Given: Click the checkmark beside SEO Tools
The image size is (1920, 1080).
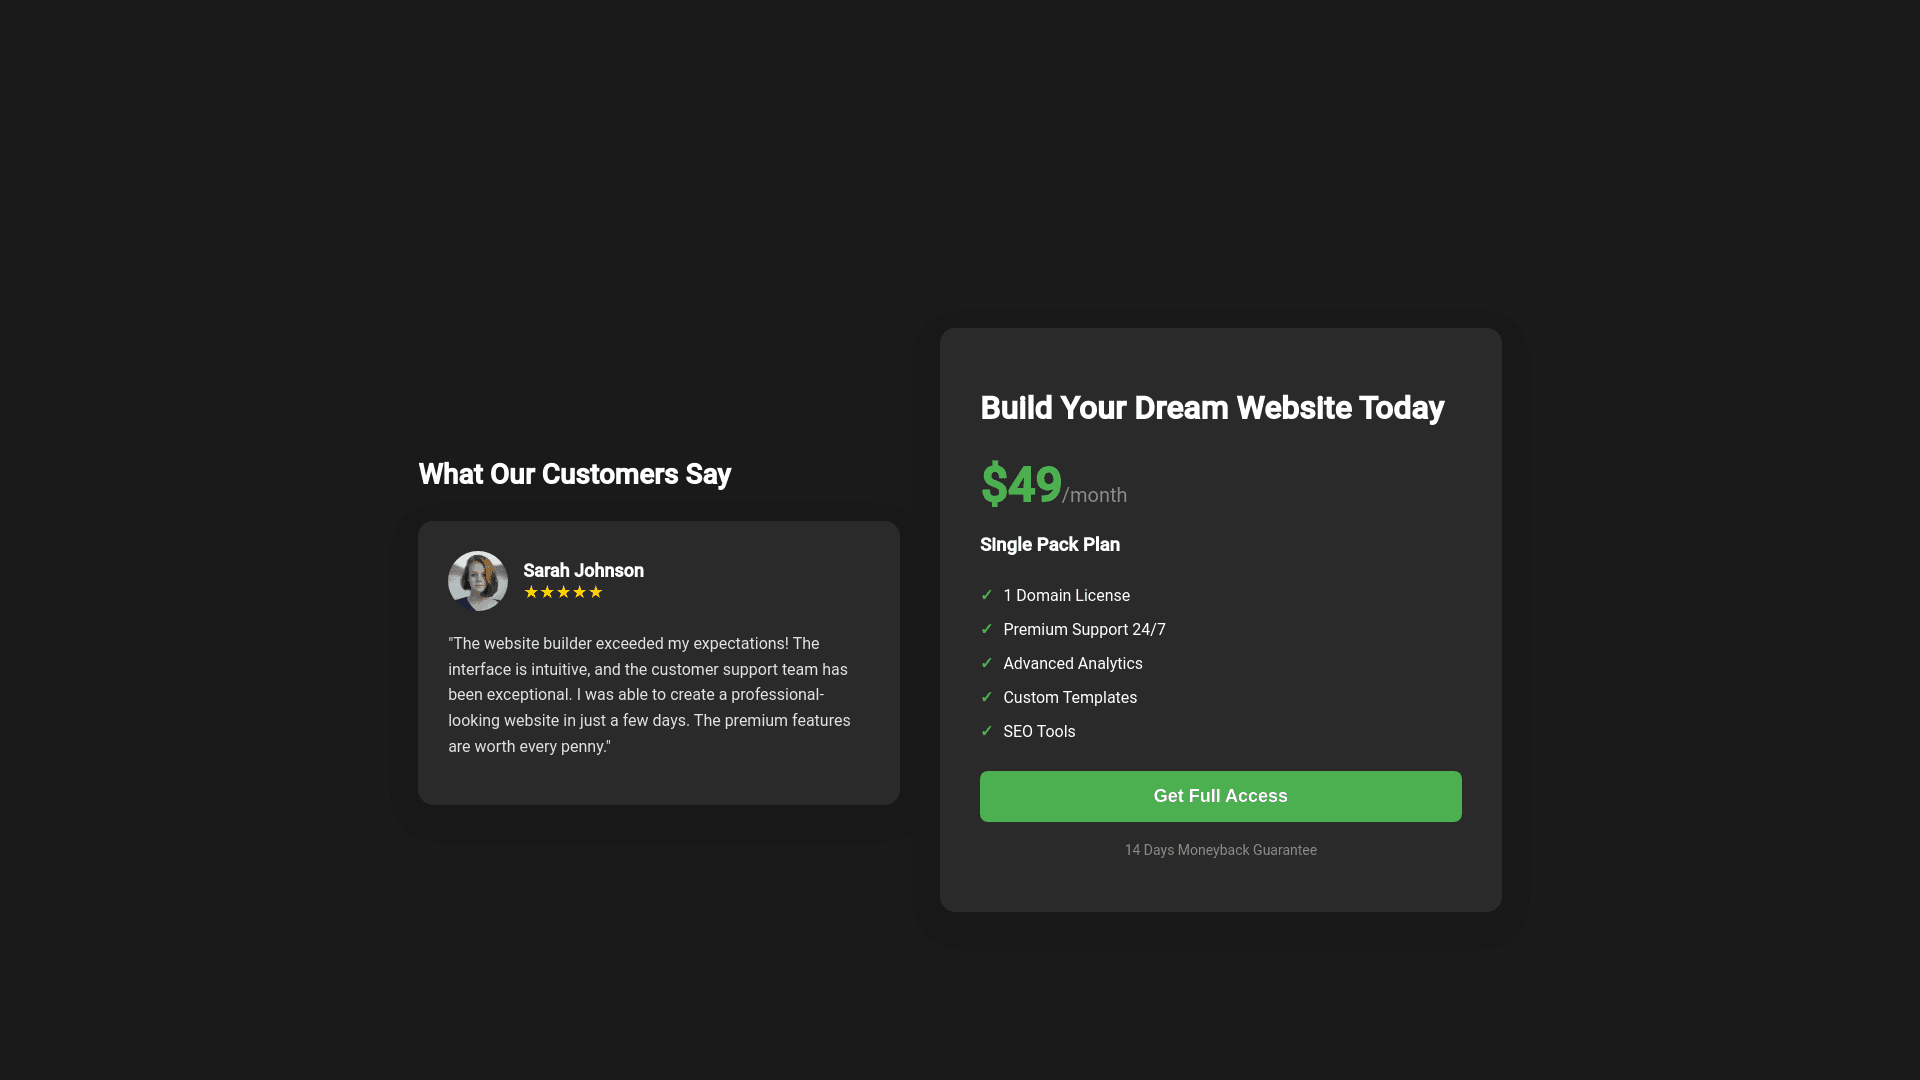Looking at the screenshot, I should pos(987,731).
